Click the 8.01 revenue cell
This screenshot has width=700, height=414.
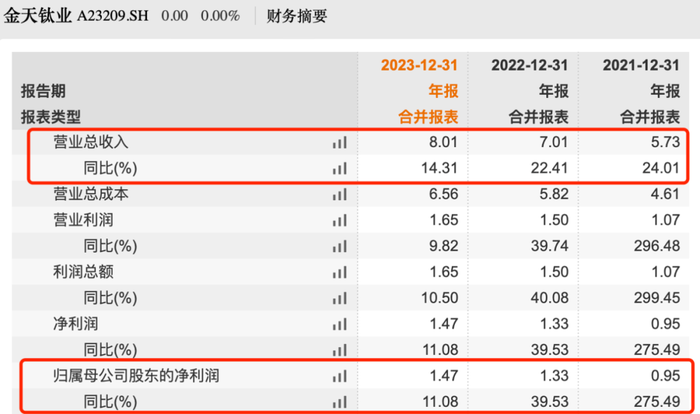(x=443, y=142)
